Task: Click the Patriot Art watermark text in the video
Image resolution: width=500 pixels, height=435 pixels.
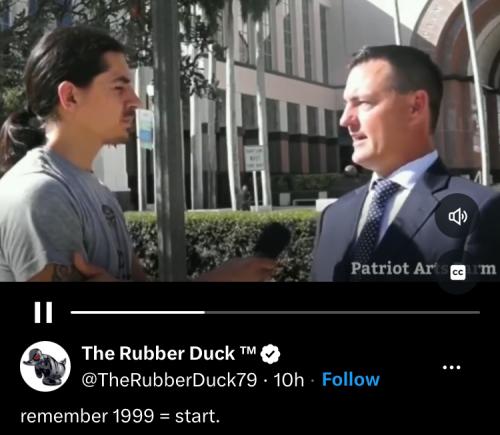Action: (x=423, y=268)
